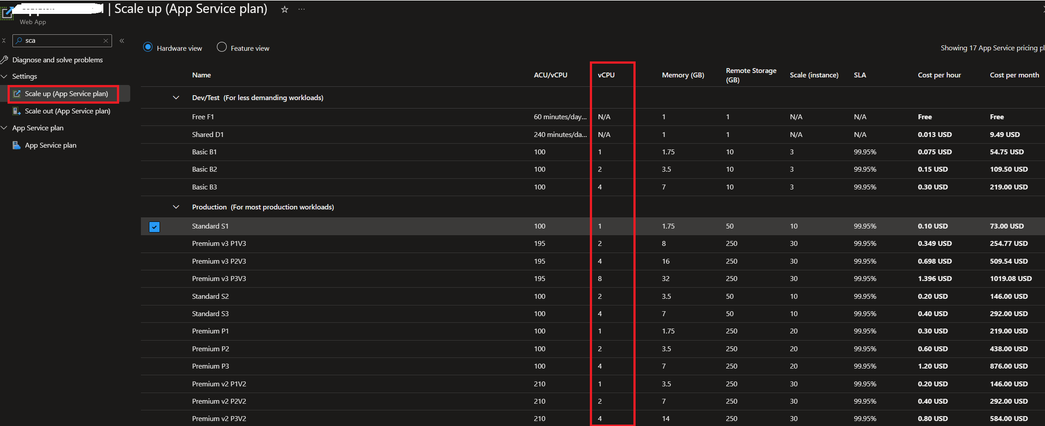Select the Standard S3 tier
1045x426 pixels.
click(x=210, y=313)
